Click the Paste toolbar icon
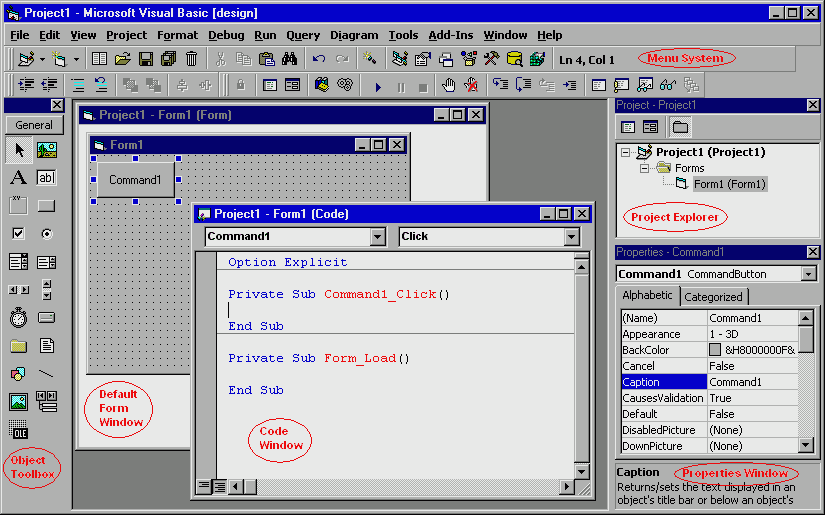 pyautogui.click(x=267, y=59)
